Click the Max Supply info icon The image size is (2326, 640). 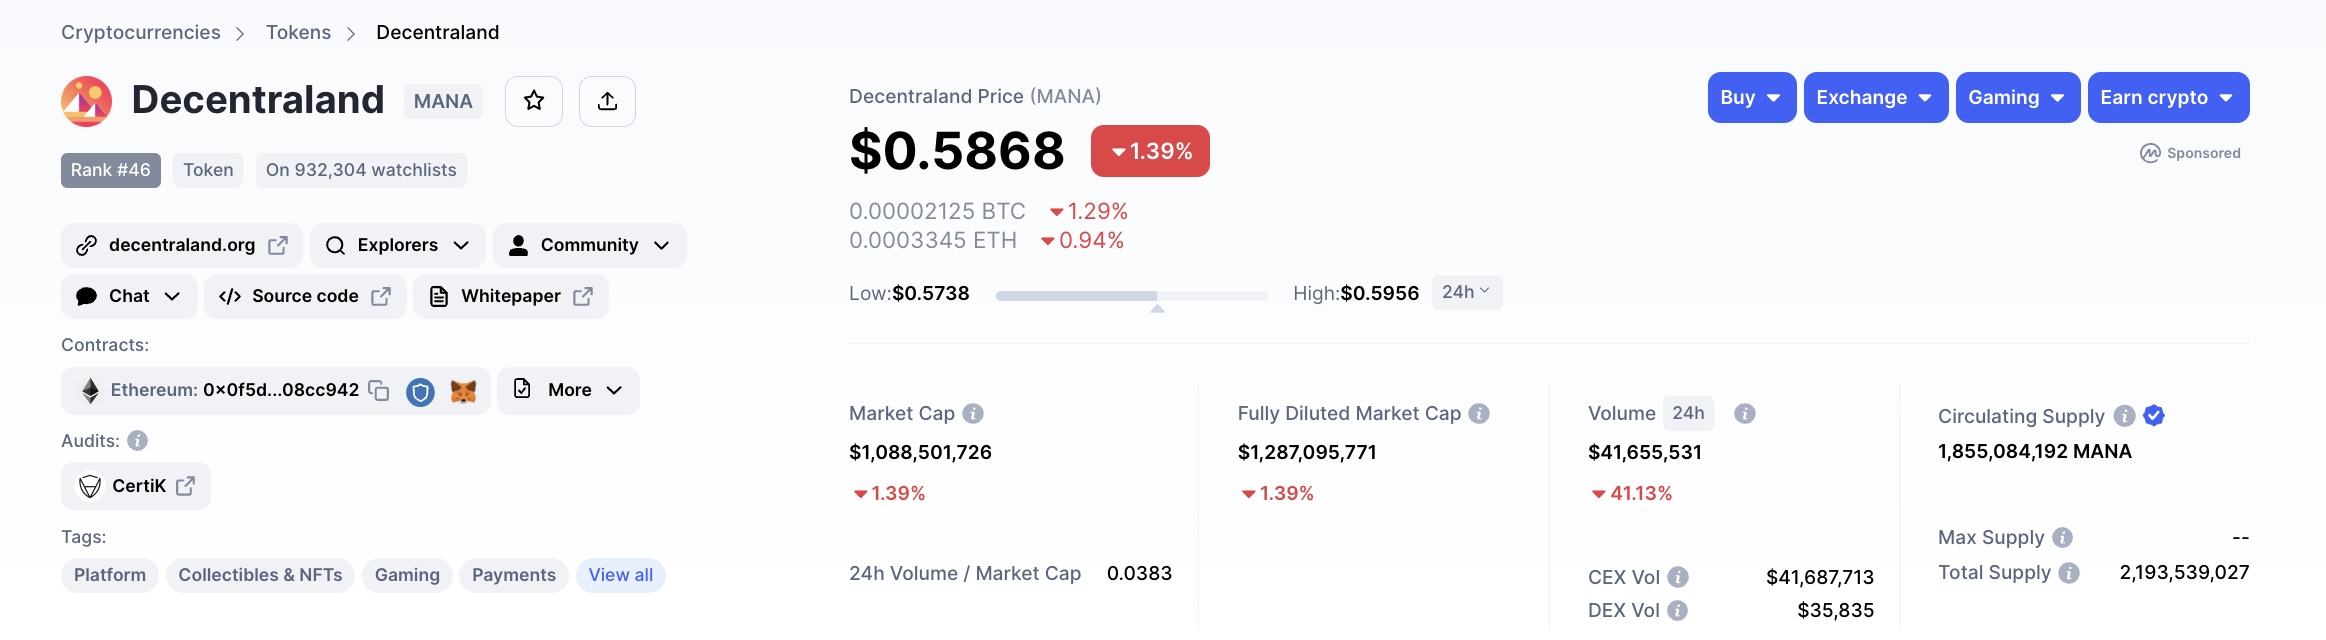[2062, 538]
